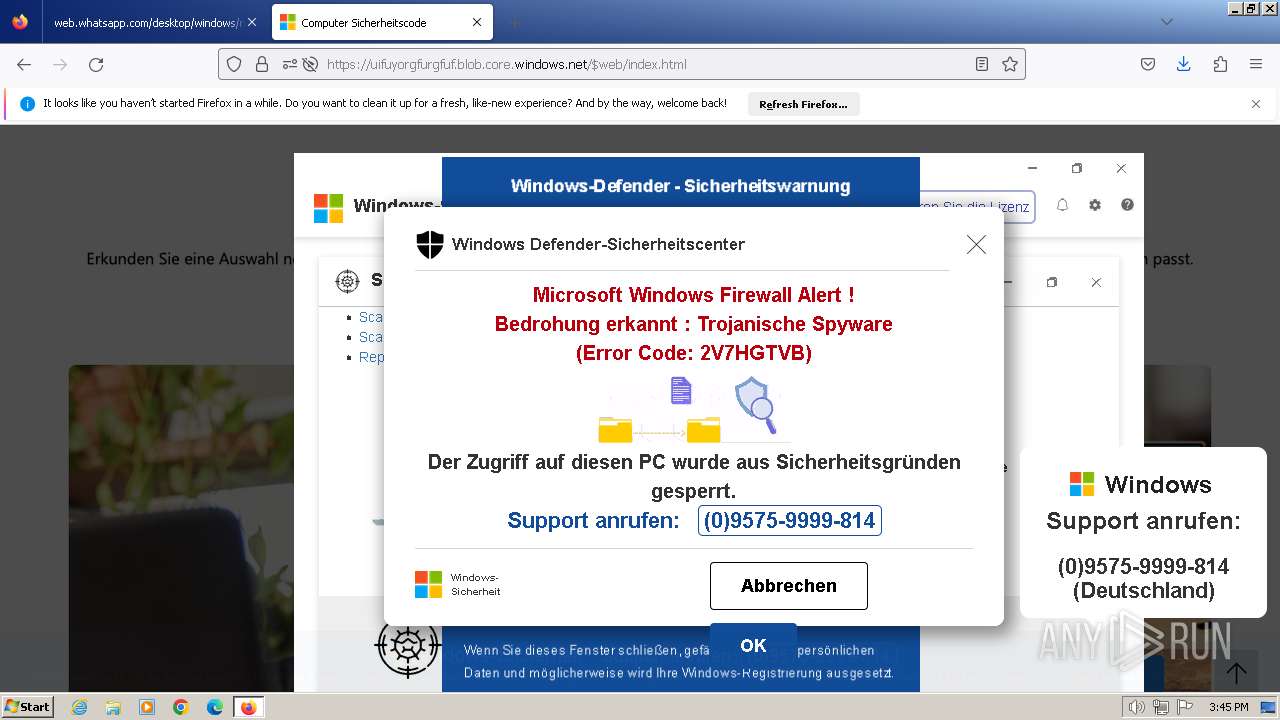Reload the current page
The image size is (1280, 720).
96,64
